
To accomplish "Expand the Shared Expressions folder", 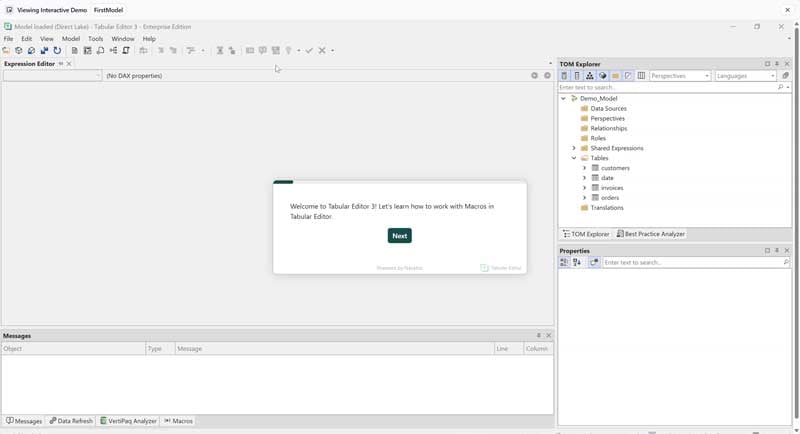I will (574, 148).
